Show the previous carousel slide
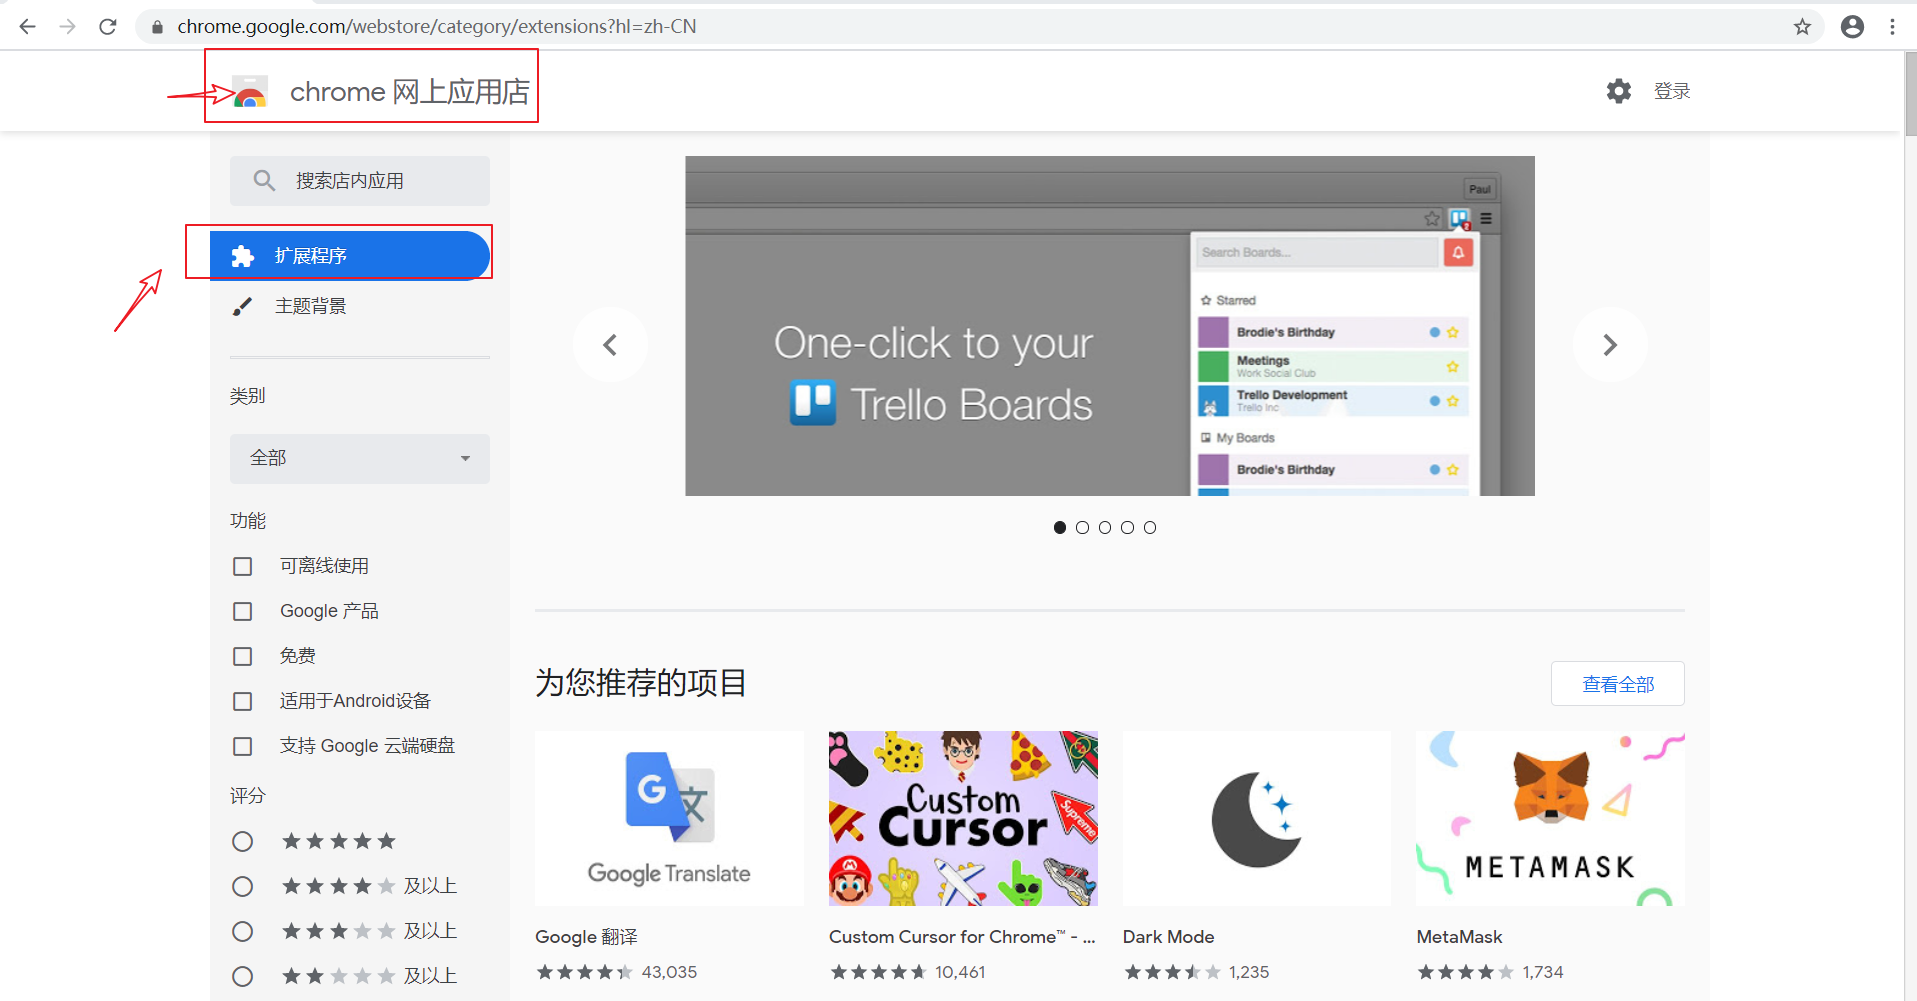This screenshot has height=1001, width=1917. click(610, 345)
